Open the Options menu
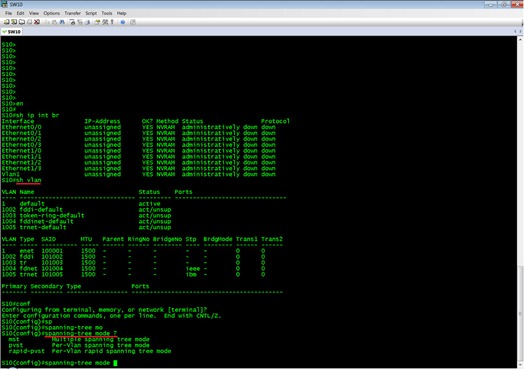This screenshot has width=524, height=369. pos(51,13)
